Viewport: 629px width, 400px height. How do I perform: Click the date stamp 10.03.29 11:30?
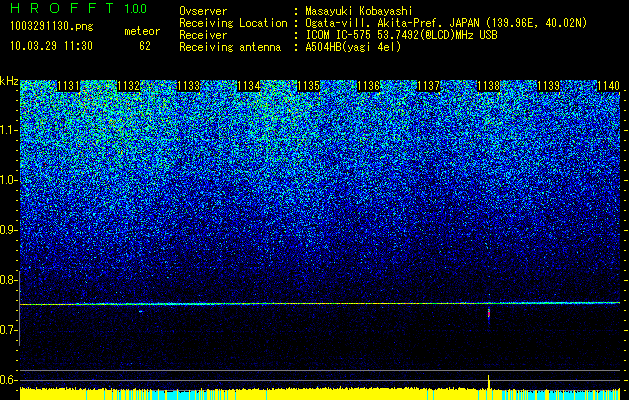51,46
